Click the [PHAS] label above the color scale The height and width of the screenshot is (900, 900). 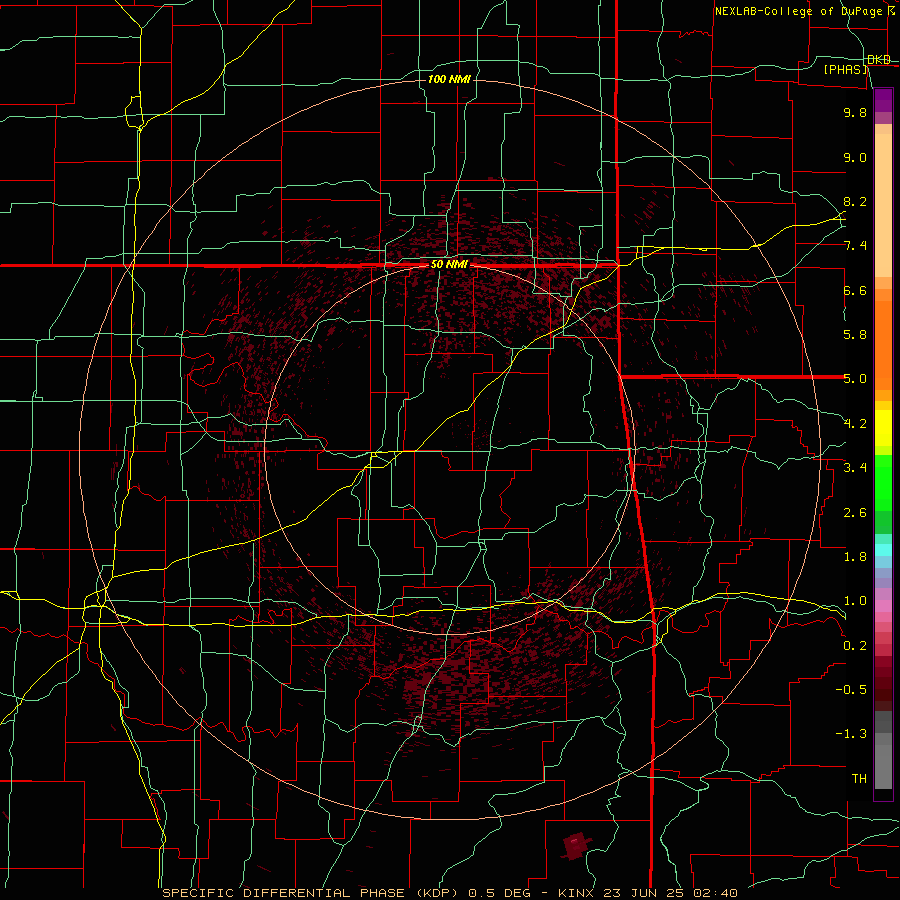tap(845, 70)
